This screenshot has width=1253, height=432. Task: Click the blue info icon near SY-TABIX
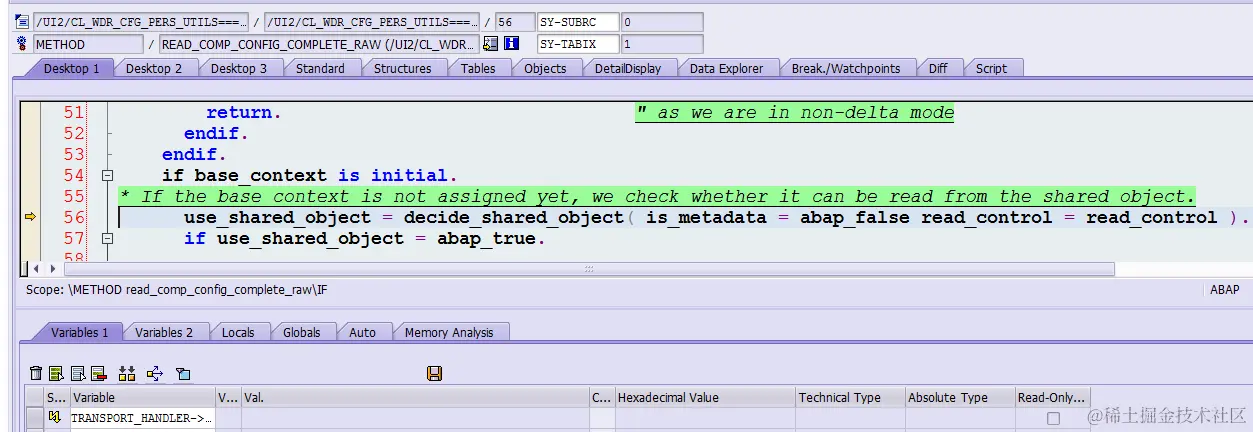coord(511,44)
